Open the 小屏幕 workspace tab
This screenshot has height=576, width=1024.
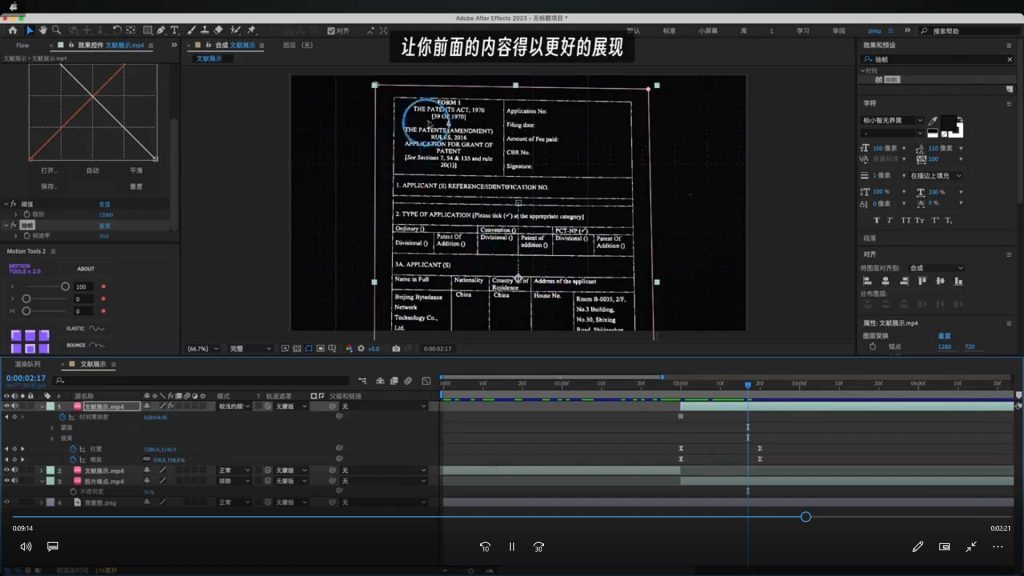pos(708,31)
